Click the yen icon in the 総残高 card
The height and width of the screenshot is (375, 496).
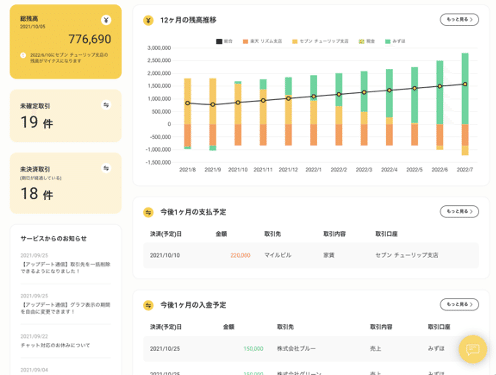pyautogui.click(x=106, y=20)
